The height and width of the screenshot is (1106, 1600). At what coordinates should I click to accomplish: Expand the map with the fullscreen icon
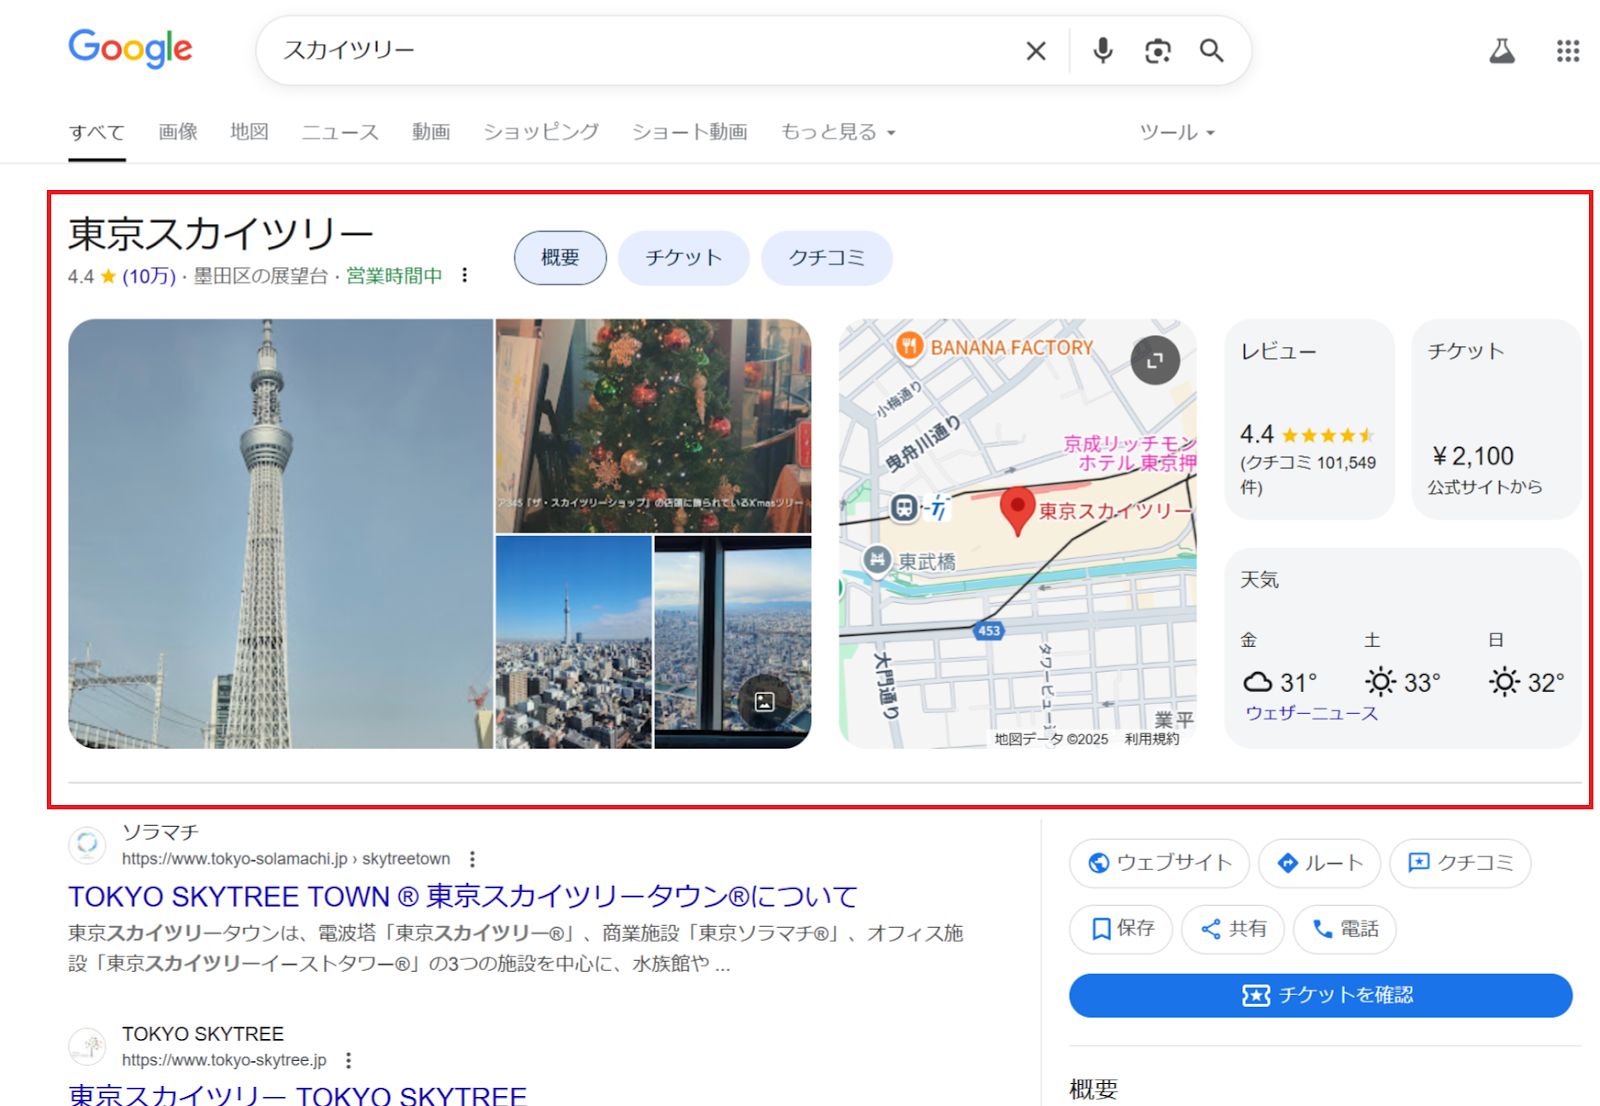pos(1155,360)
